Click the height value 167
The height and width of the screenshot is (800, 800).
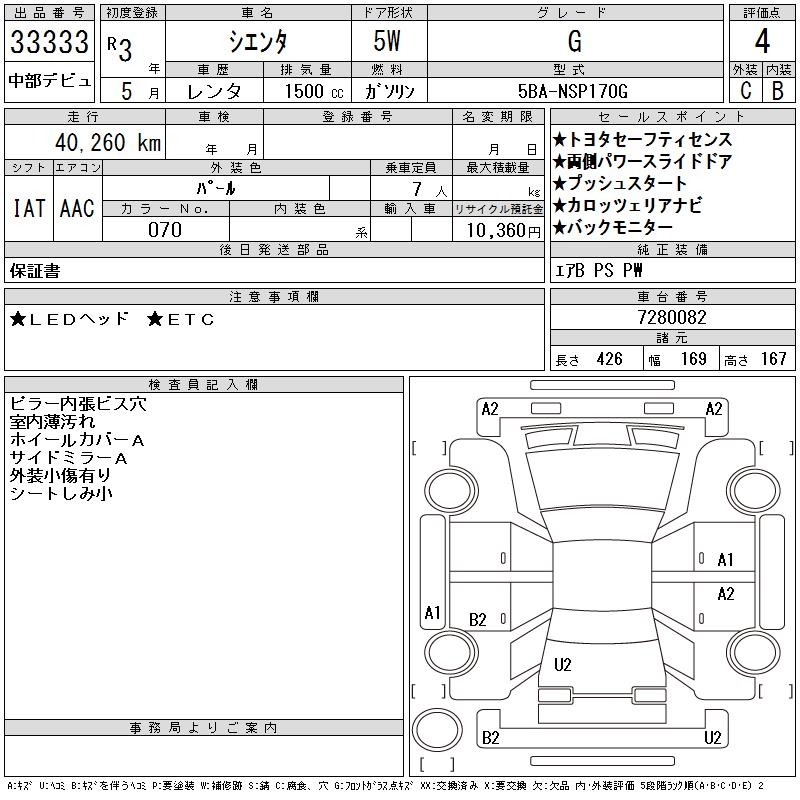coord(774,359)
